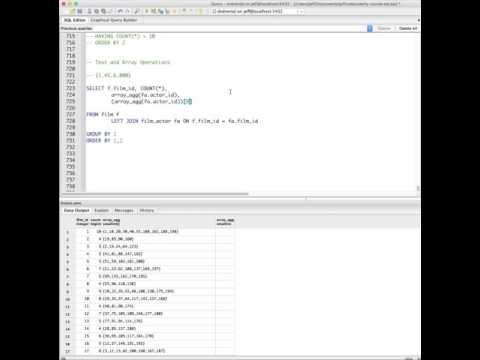Select the Data Output tab
The image size is (480, 360).
77,210
